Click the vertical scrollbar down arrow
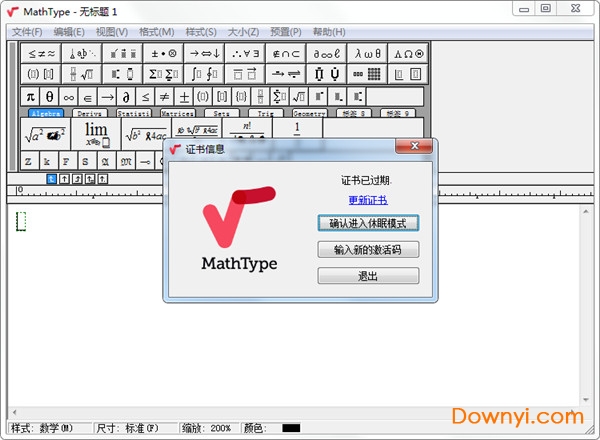Image resolution: width=600 pixels, height=440 pixels. pyautogui.click(x=586, y=400)
